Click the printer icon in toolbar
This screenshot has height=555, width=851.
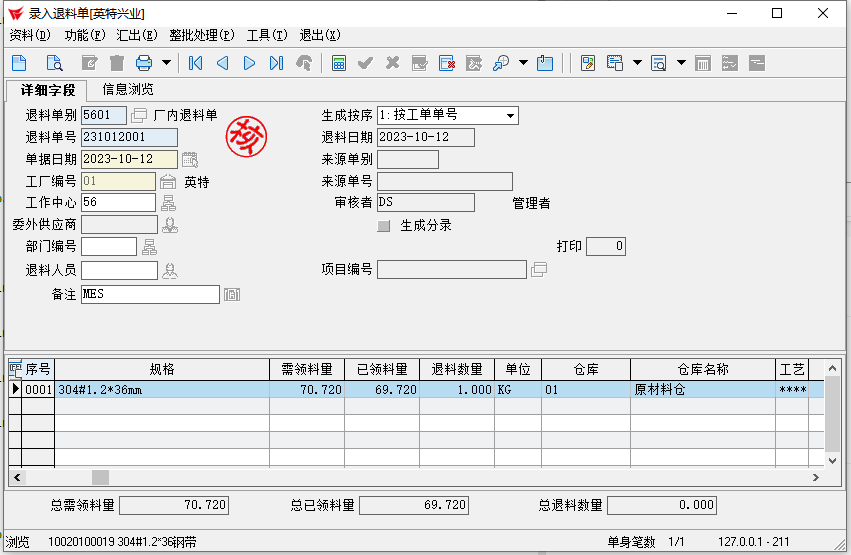pos(143,63)
